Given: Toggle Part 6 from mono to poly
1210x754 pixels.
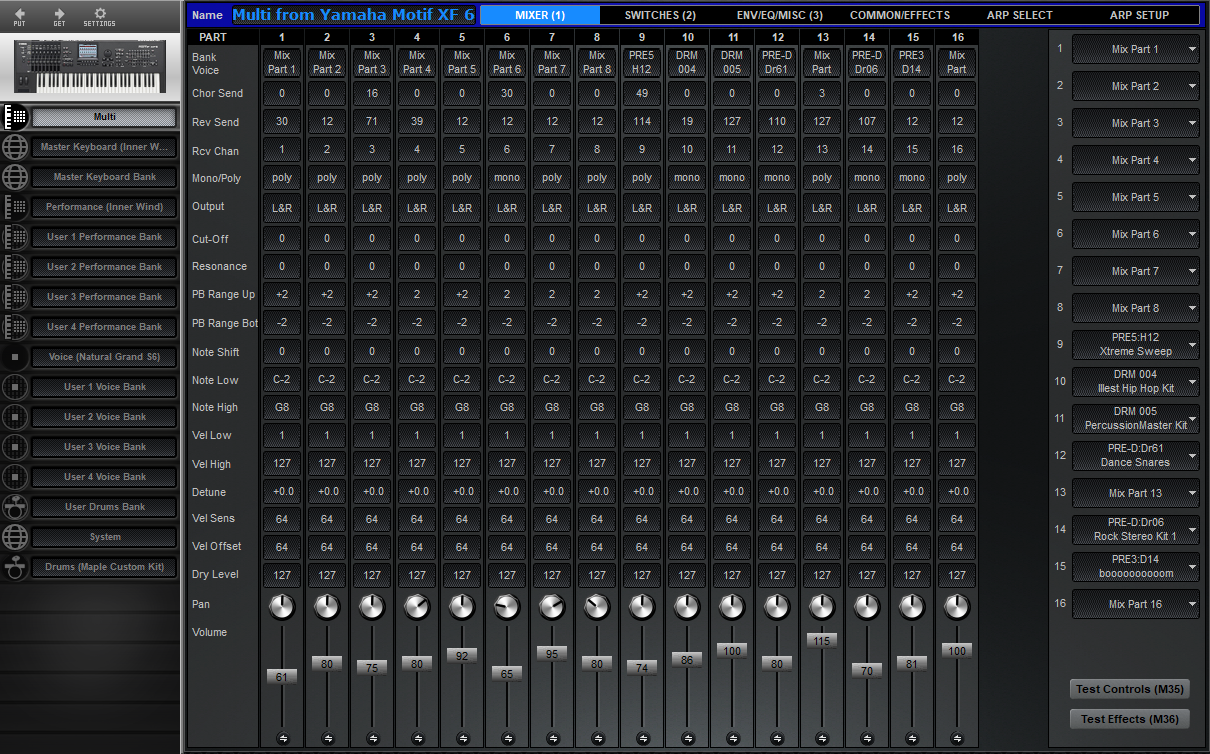Looking at the screenshot, I should (506, 177).
